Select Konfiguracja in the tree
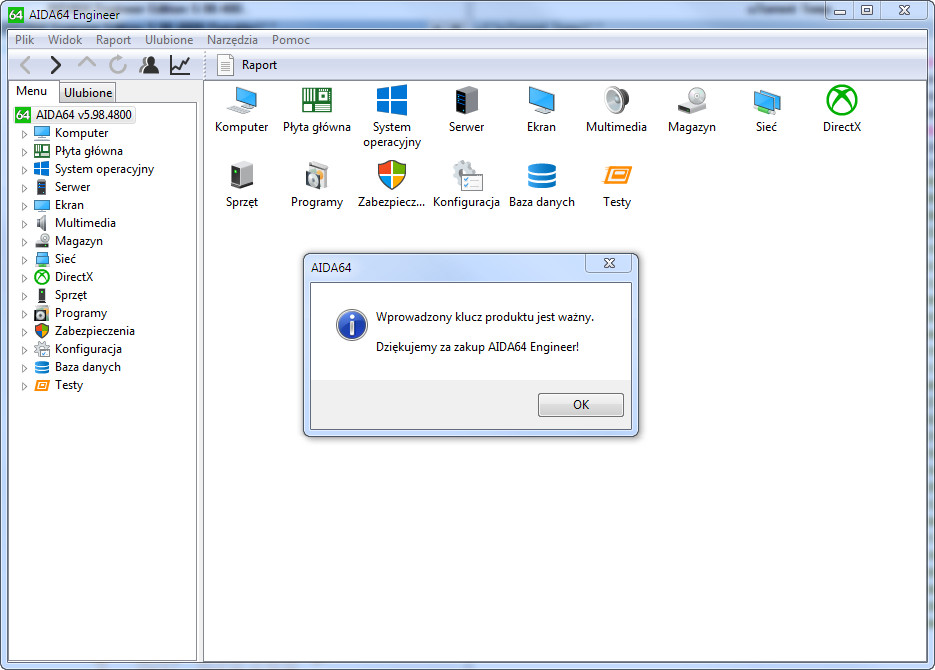The height and width of the screenshot is (670, 935). [88, 349]
